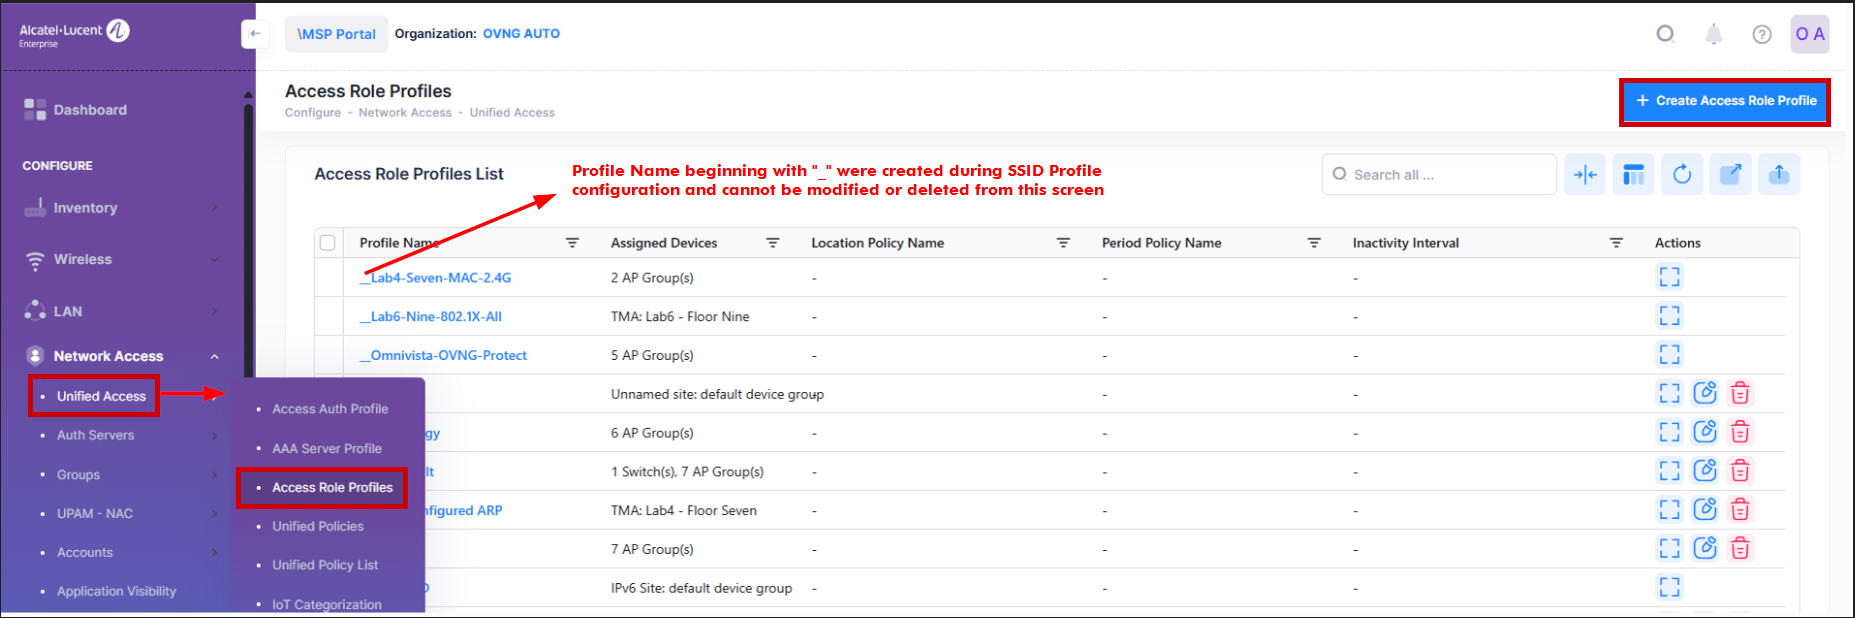Image resolution: width=1855 pixels, height=618 pixels.
Task: Delete the Unnamed site default device group profile
Action: click(1740, 394)
